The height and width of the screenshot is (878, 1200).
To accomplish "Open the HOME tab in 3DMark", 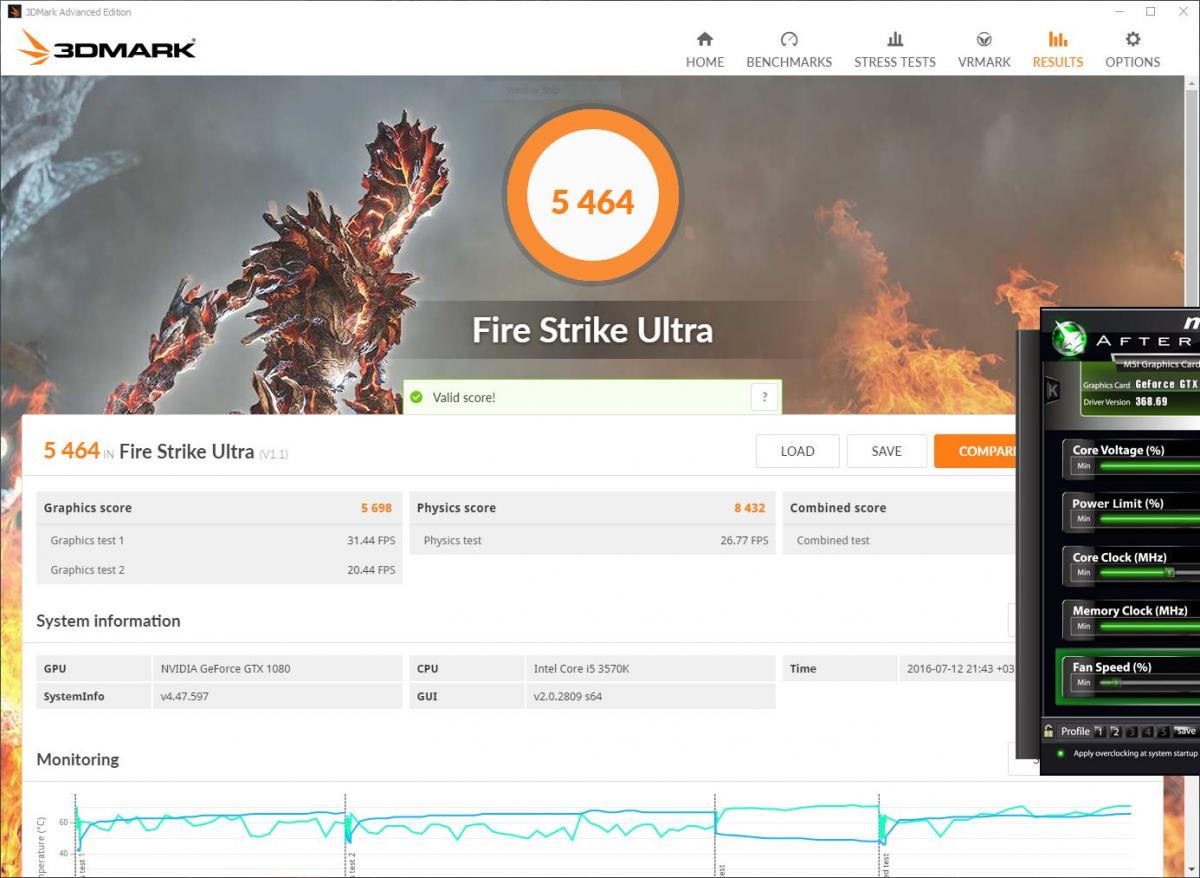I will click(705, 50).
